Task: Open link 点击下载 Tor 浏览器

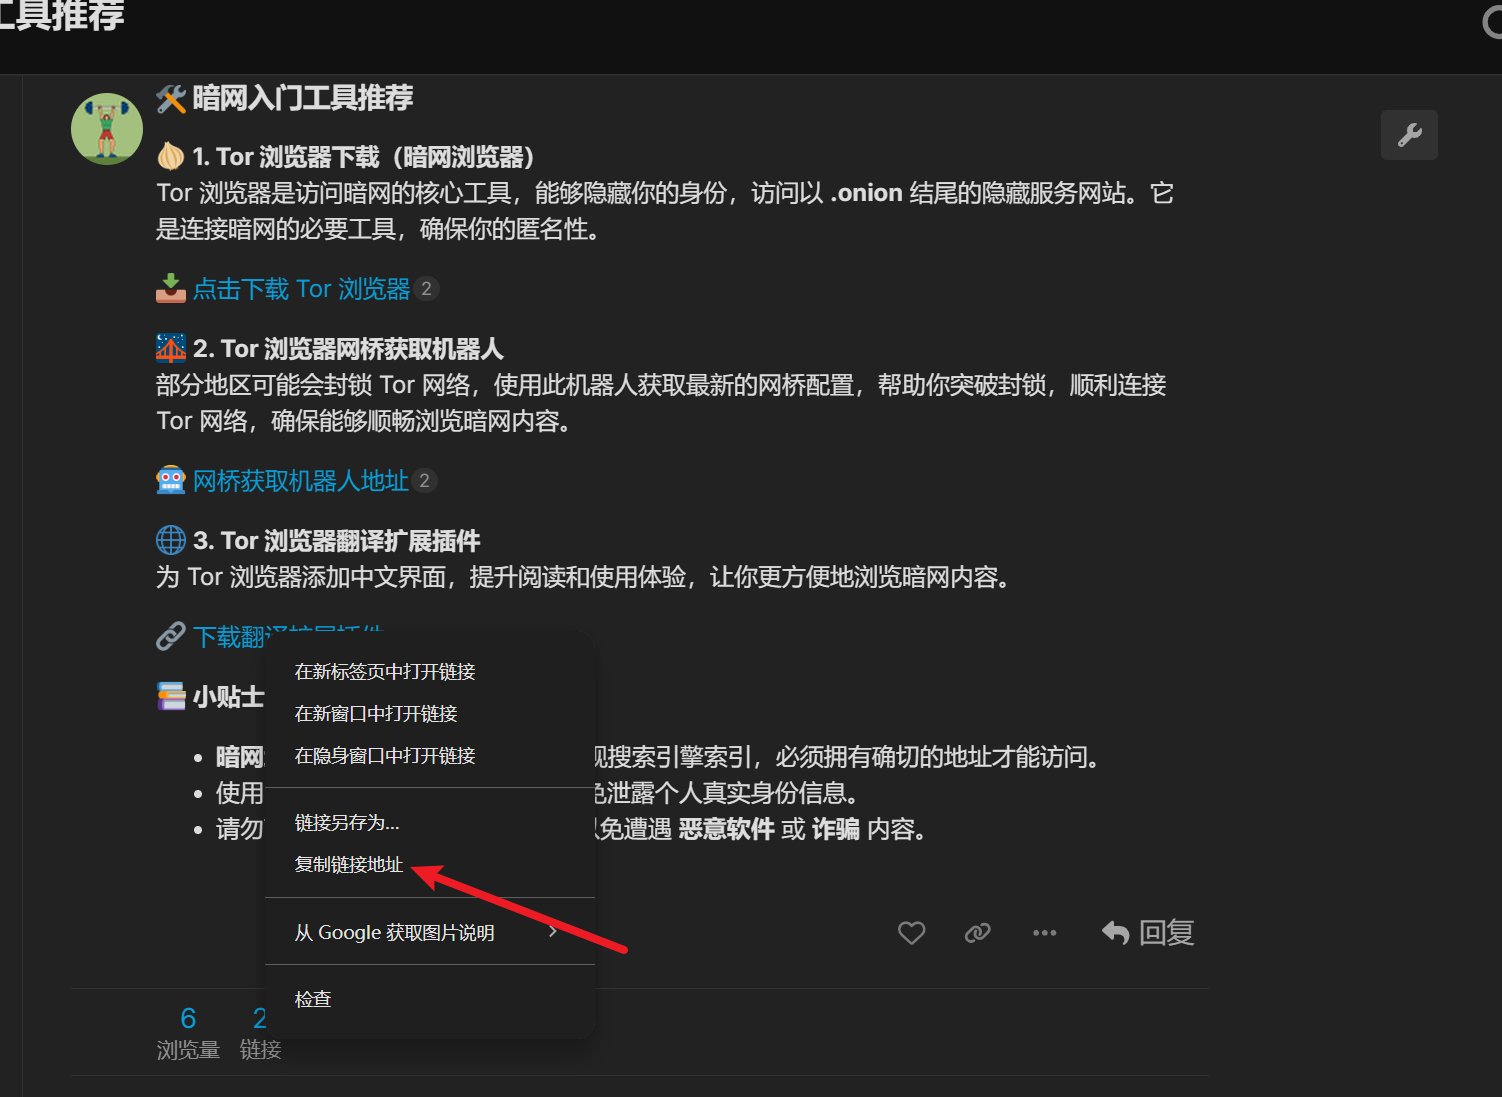Action: (301, 289)
